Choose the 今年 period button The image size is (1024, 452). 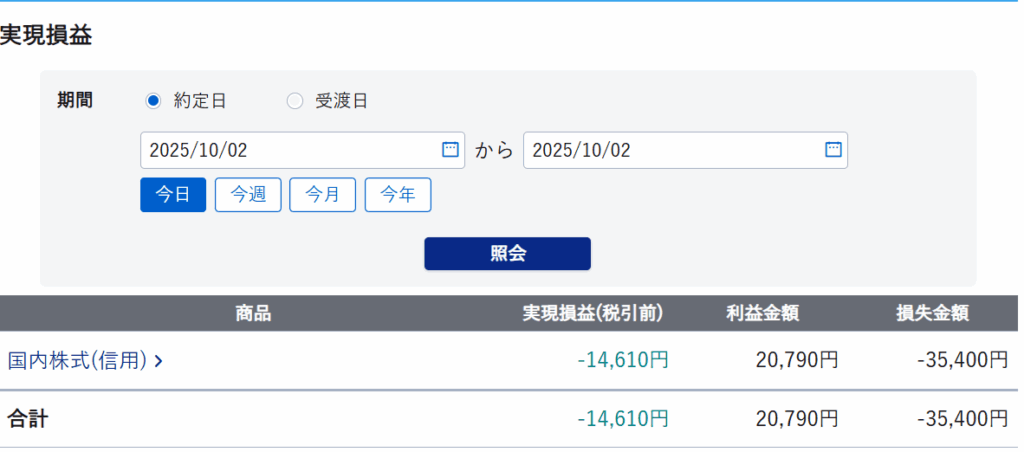tap(398, 195)
